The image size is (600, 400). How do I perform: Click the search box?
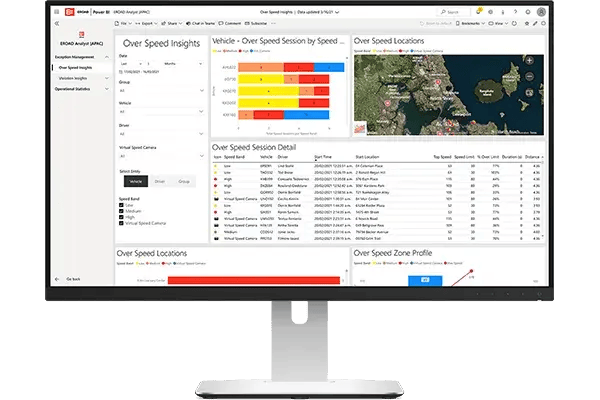(454, 12)
